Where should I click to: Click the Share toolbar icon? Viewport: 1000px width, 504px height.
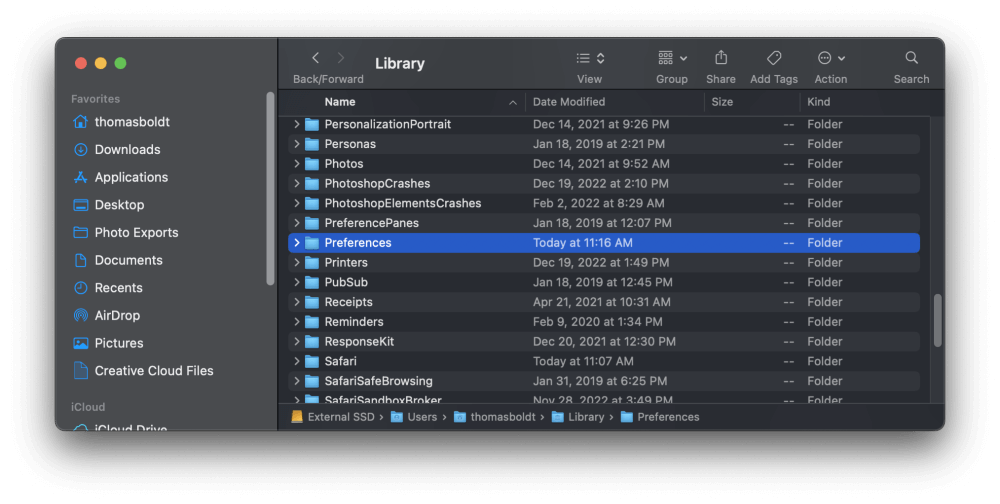721,58
